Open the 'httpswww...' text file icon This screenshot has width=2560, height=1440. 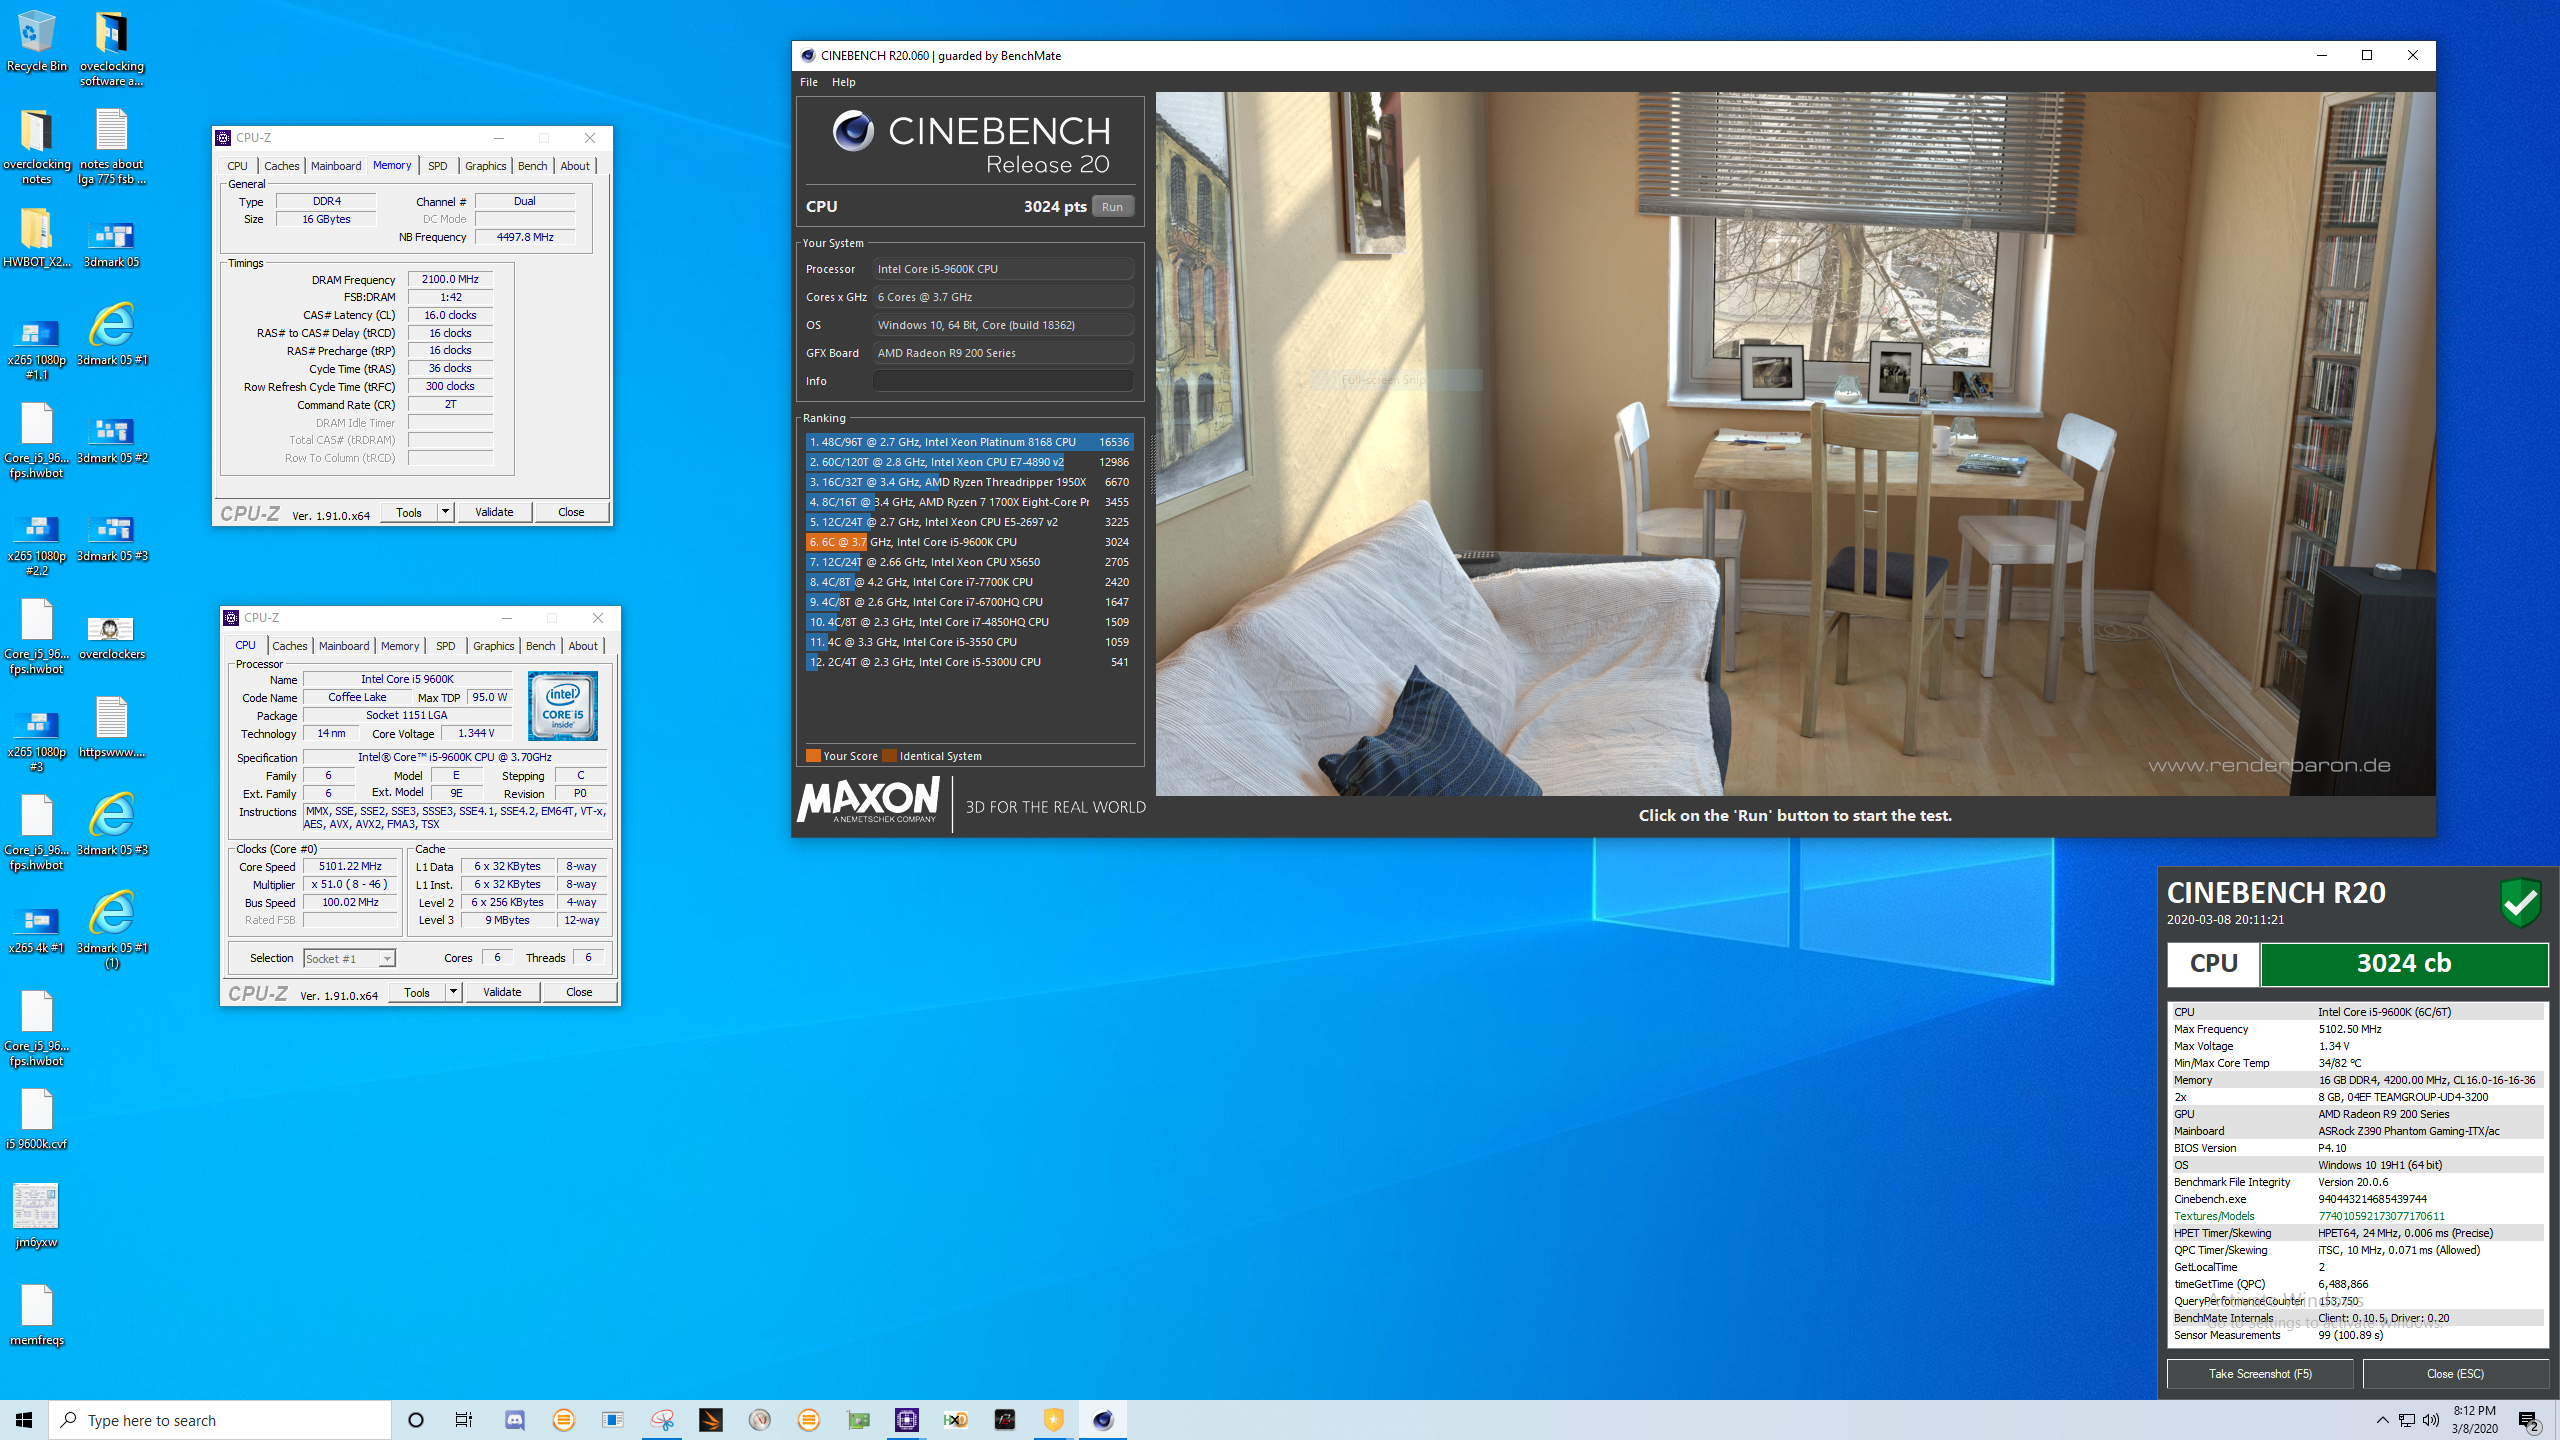[x=112, y=728]
